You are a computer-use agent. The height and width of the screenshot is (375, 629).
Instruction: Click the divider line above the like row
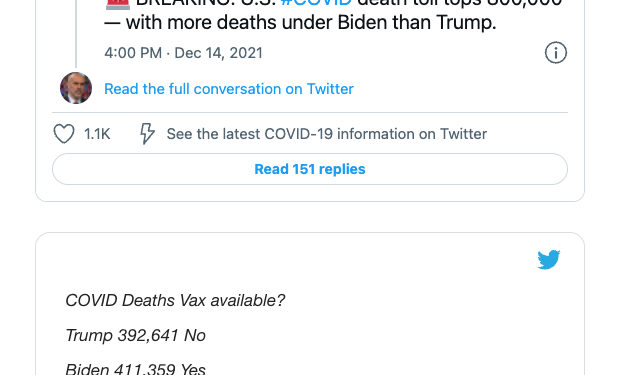pos(310,113)
